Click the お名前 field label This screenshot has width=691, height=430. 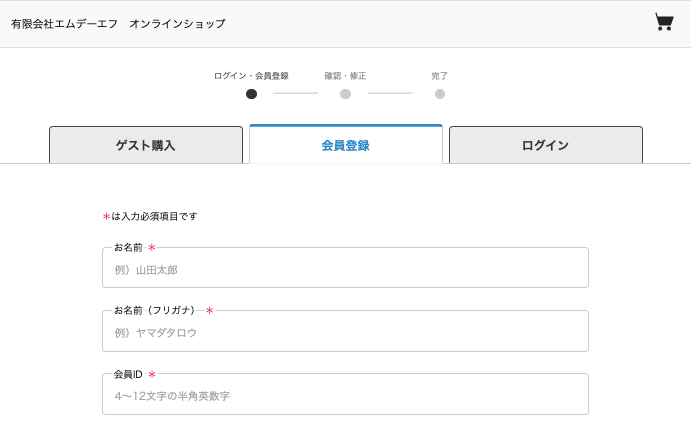coord(128,247)
